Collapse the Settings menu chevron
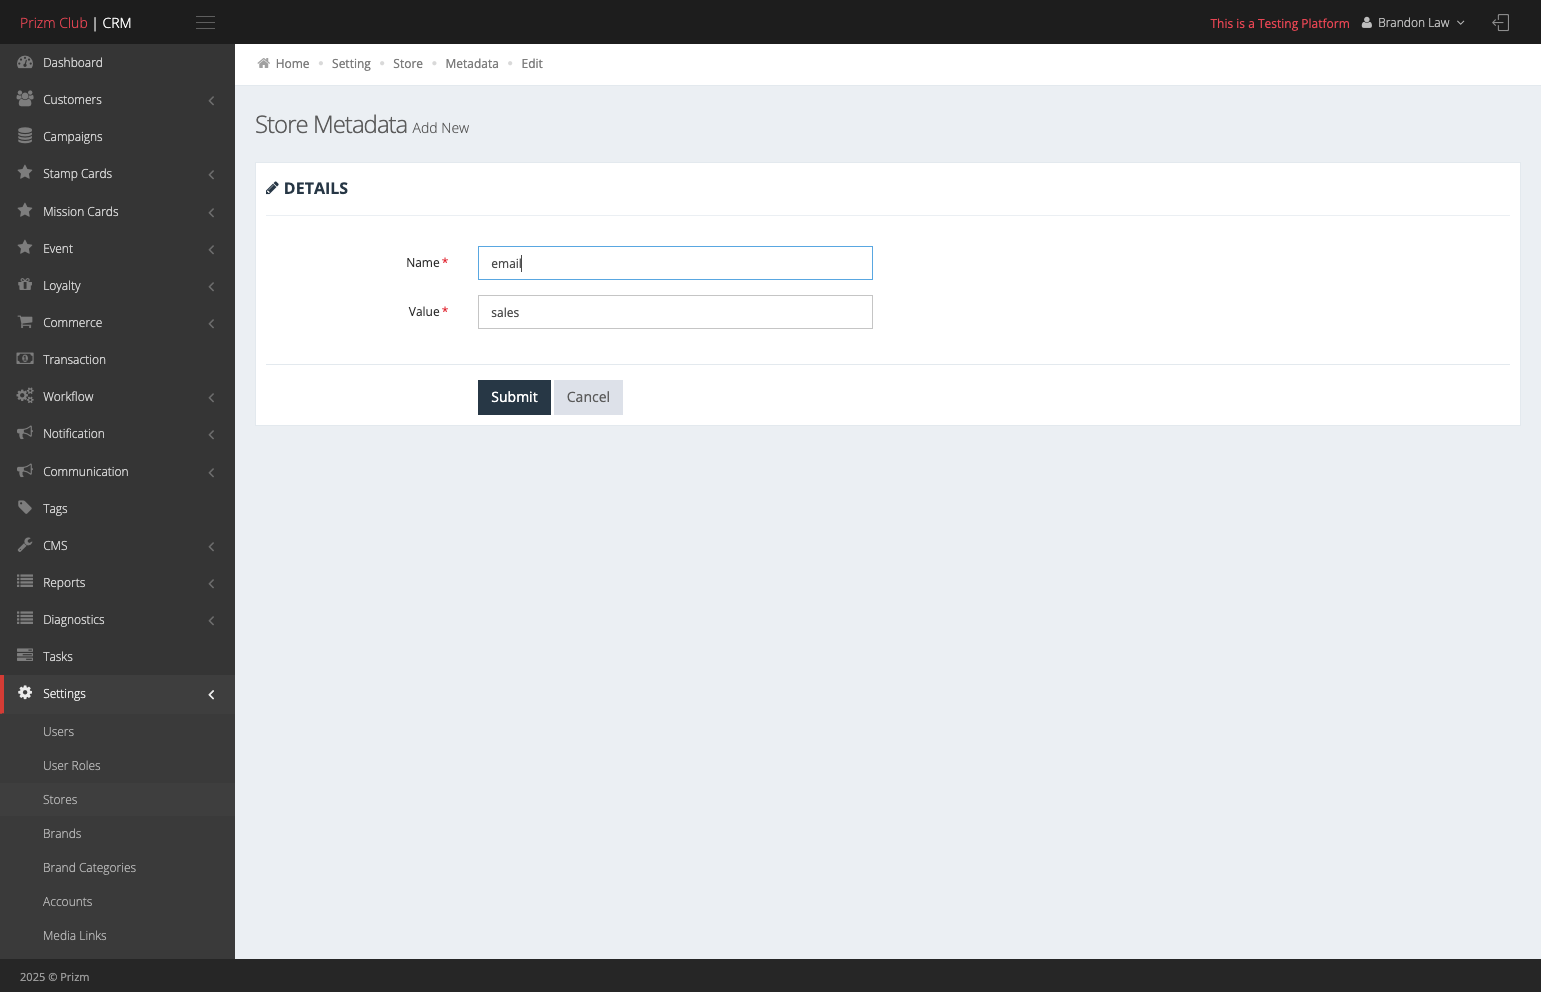This screenshot has height=992, width=1541. pyautogui.click(x=211, y=694)
